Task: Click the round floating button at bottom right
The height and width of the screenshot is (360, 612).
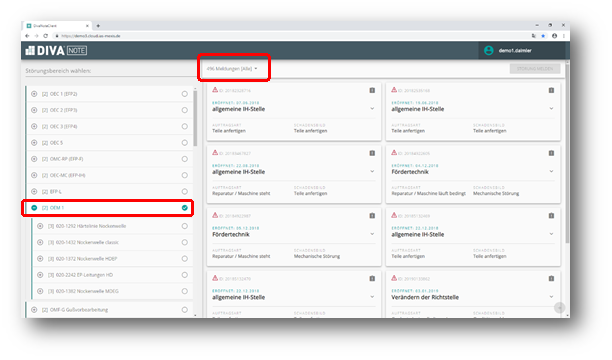Action: pyautogui.click(x=560, y=308)
